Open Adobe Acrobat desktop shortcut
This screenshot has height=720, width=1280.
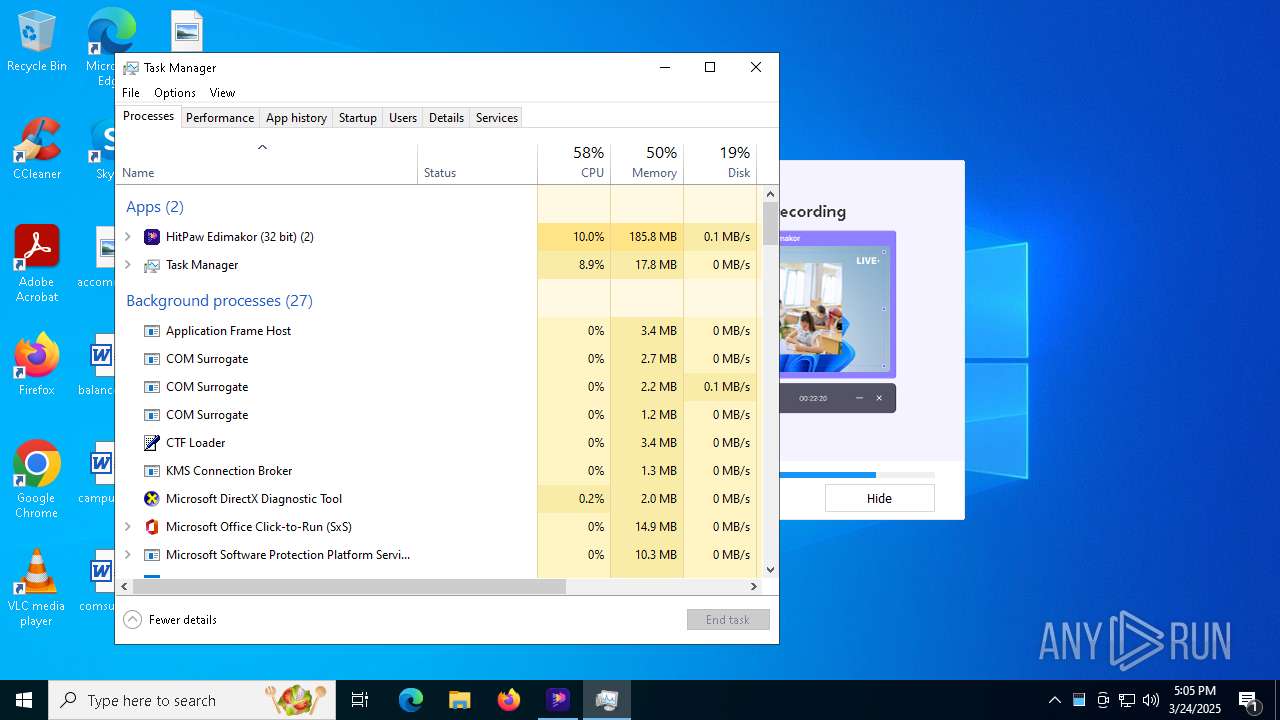37,264
